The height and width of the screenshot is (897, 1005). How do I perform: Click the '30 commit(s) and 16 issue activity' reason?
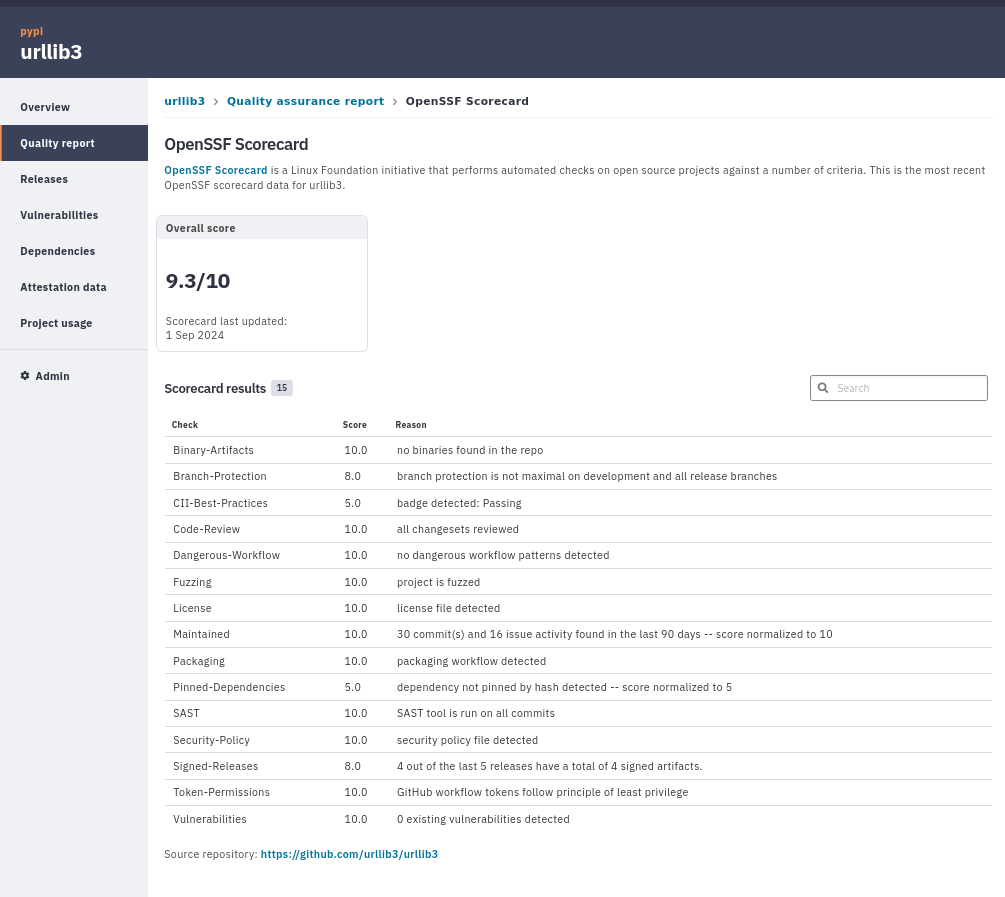point(615,634)
